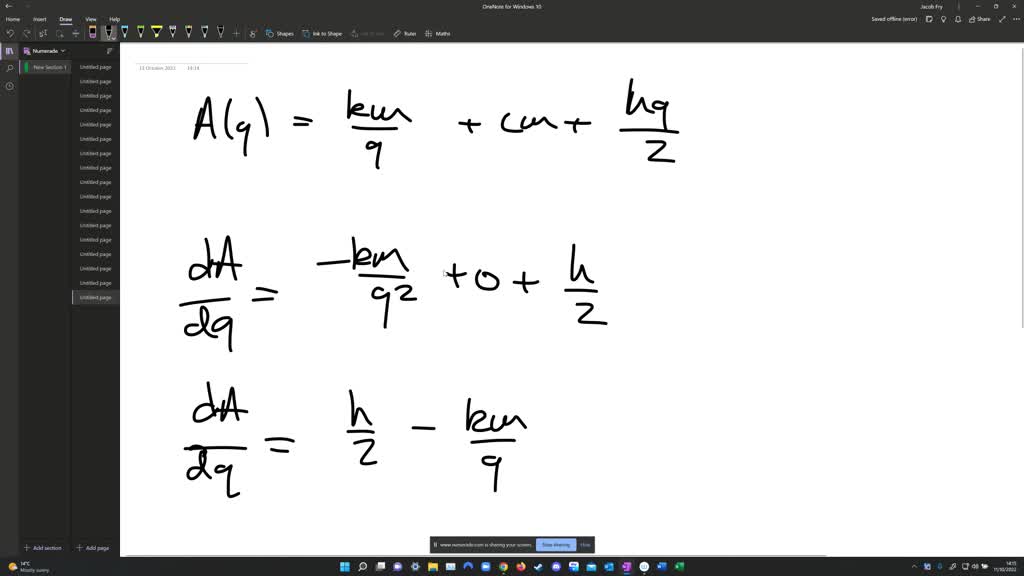Click the Stop sharing button
The height and width of the screenshot is (576, 1024).
[556, 544]
